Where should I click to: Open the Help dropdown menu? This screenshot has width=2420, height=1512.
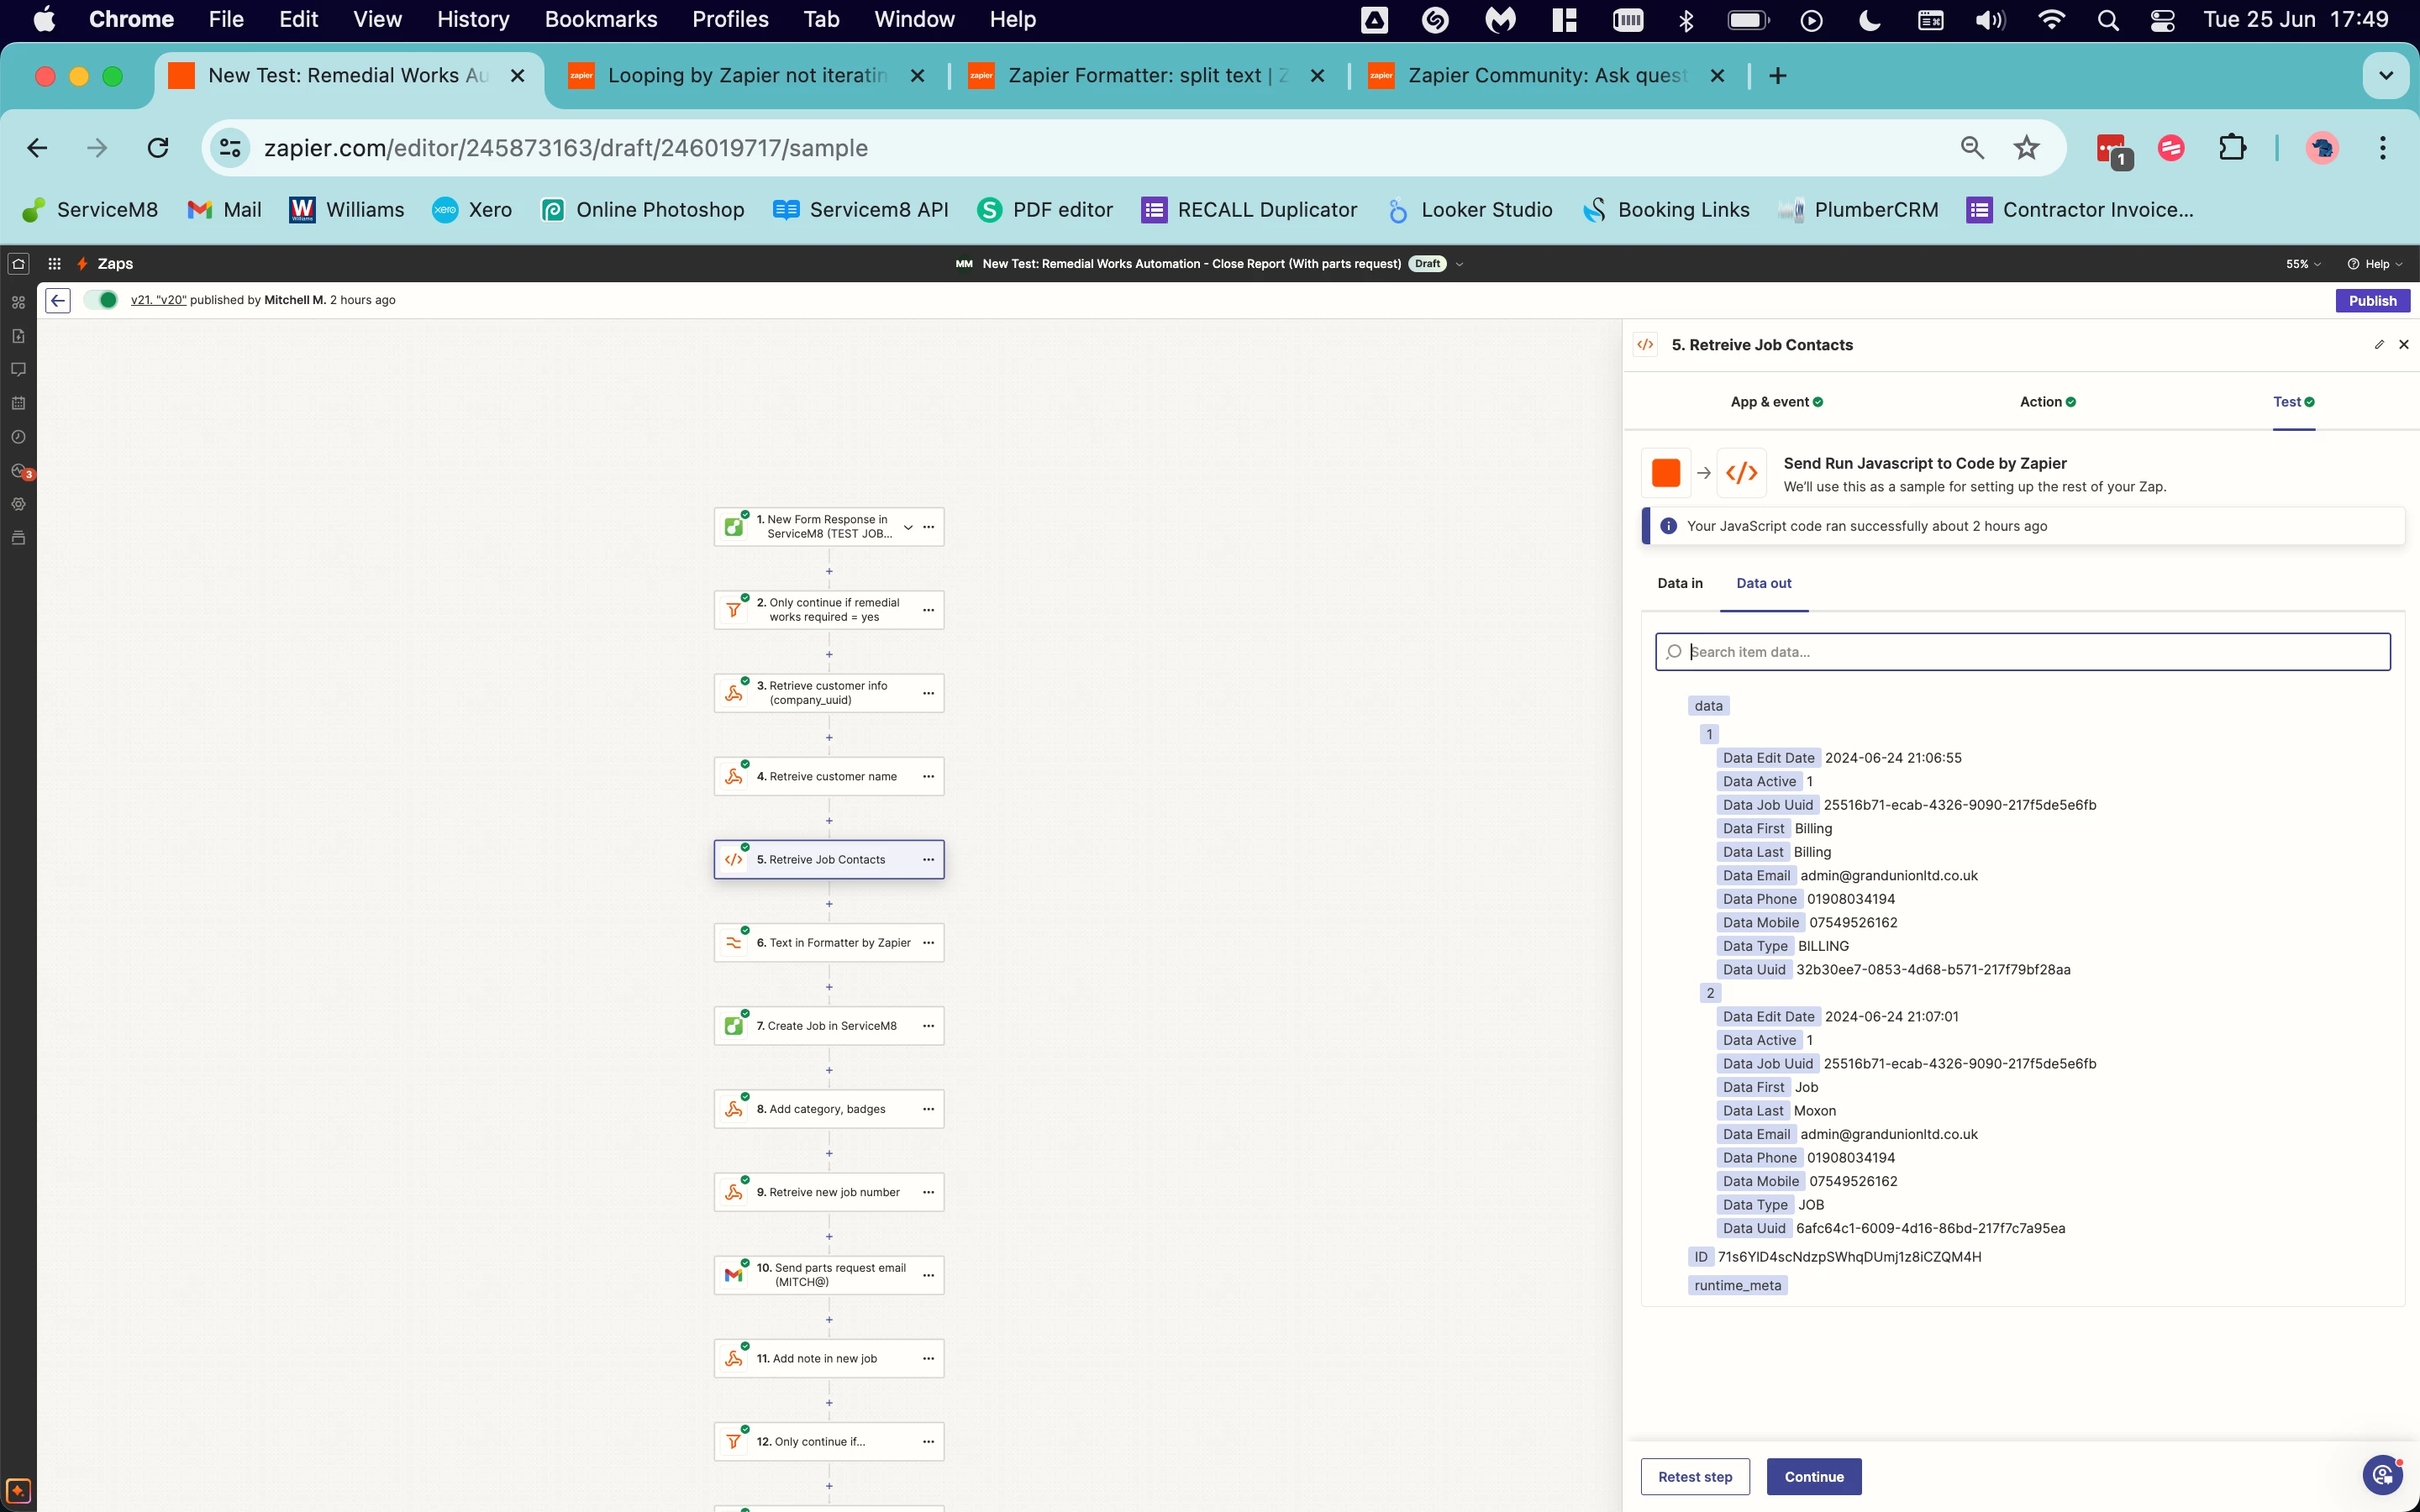(x=2375, y=264)
